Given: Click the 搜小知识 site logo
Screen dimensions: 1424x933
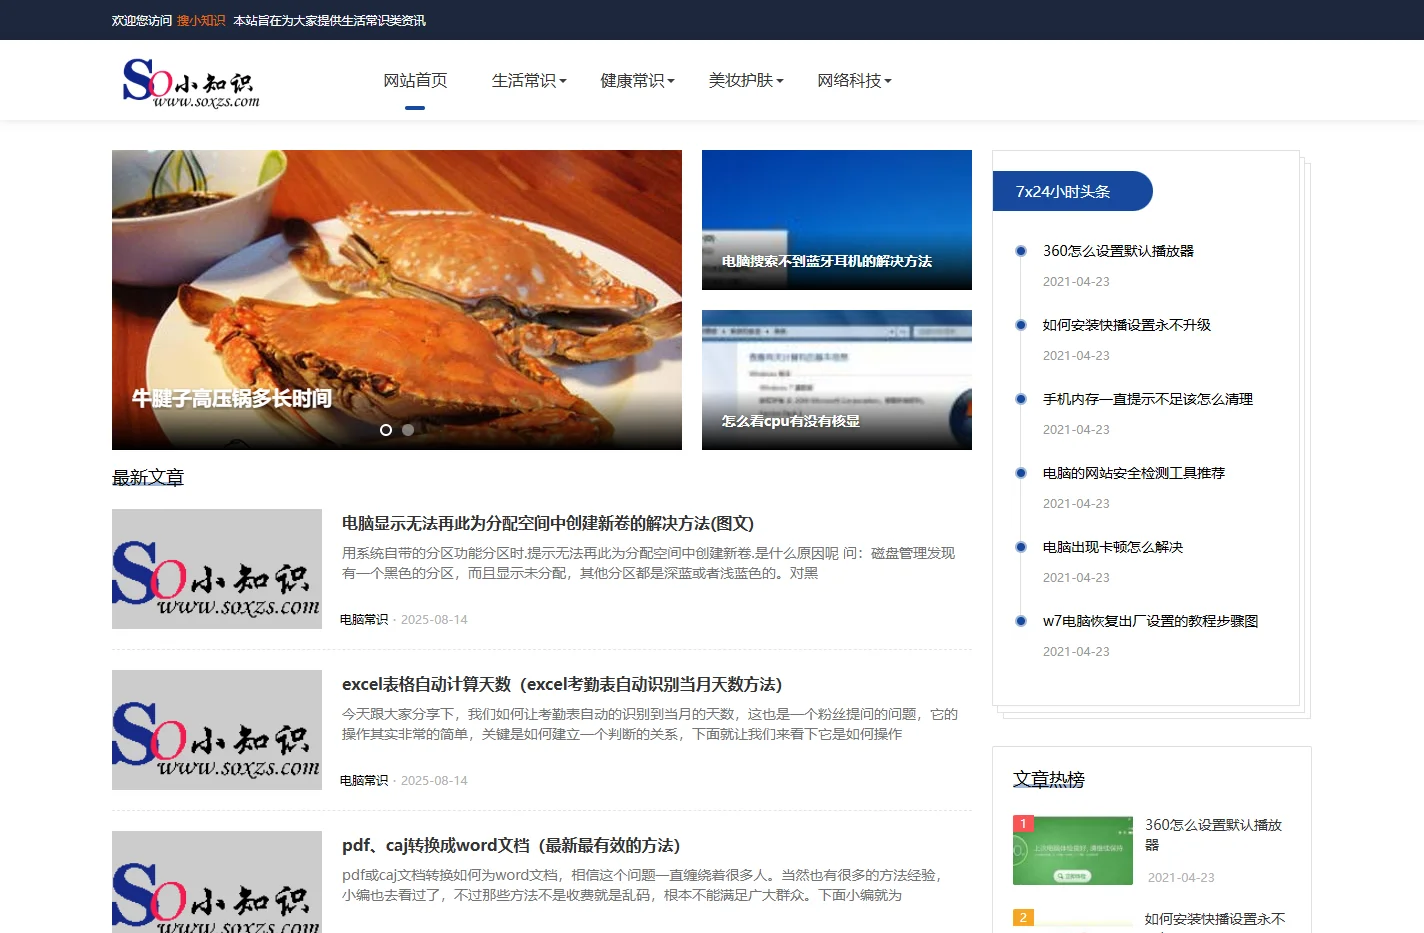Looking at the screenshot, I should point(190,82).
